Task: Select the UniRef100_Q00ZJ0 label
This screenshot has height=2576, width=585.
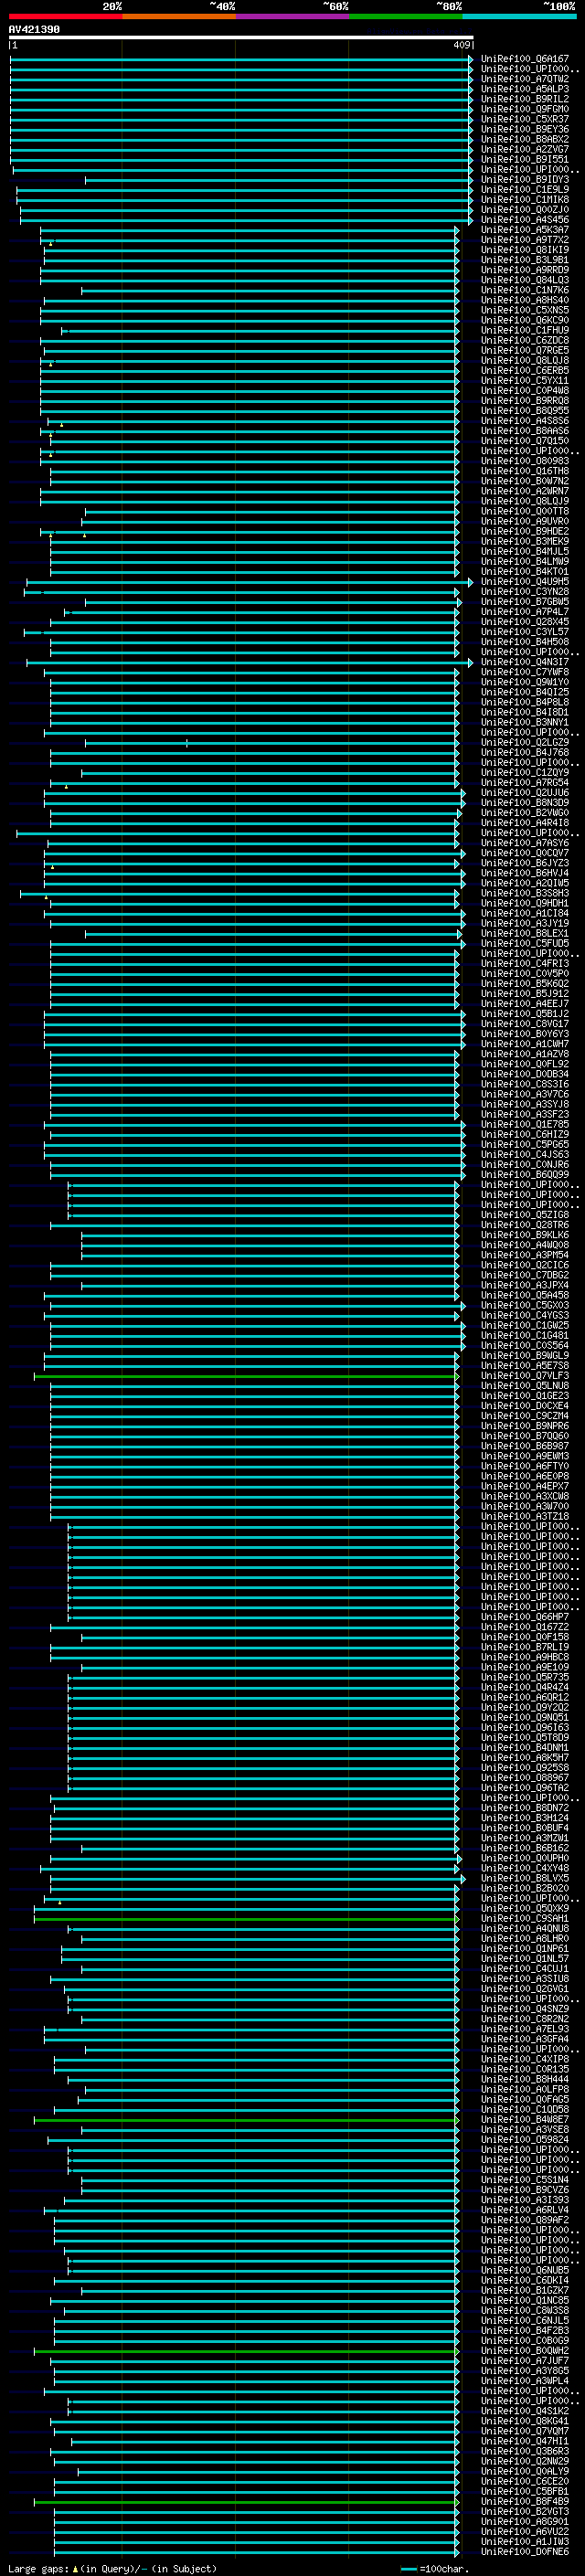Action: click(x=525, y=210)
